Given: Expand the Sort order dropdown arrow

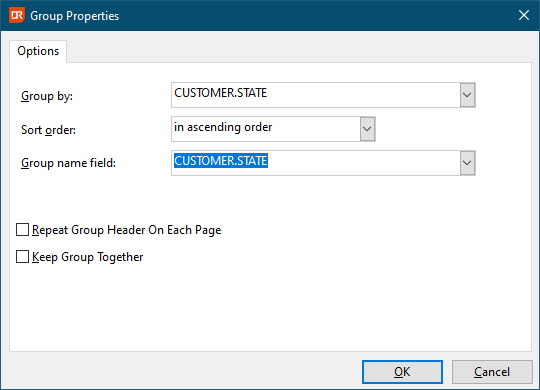Looking at the screenshot, I should tap(367, 129).
